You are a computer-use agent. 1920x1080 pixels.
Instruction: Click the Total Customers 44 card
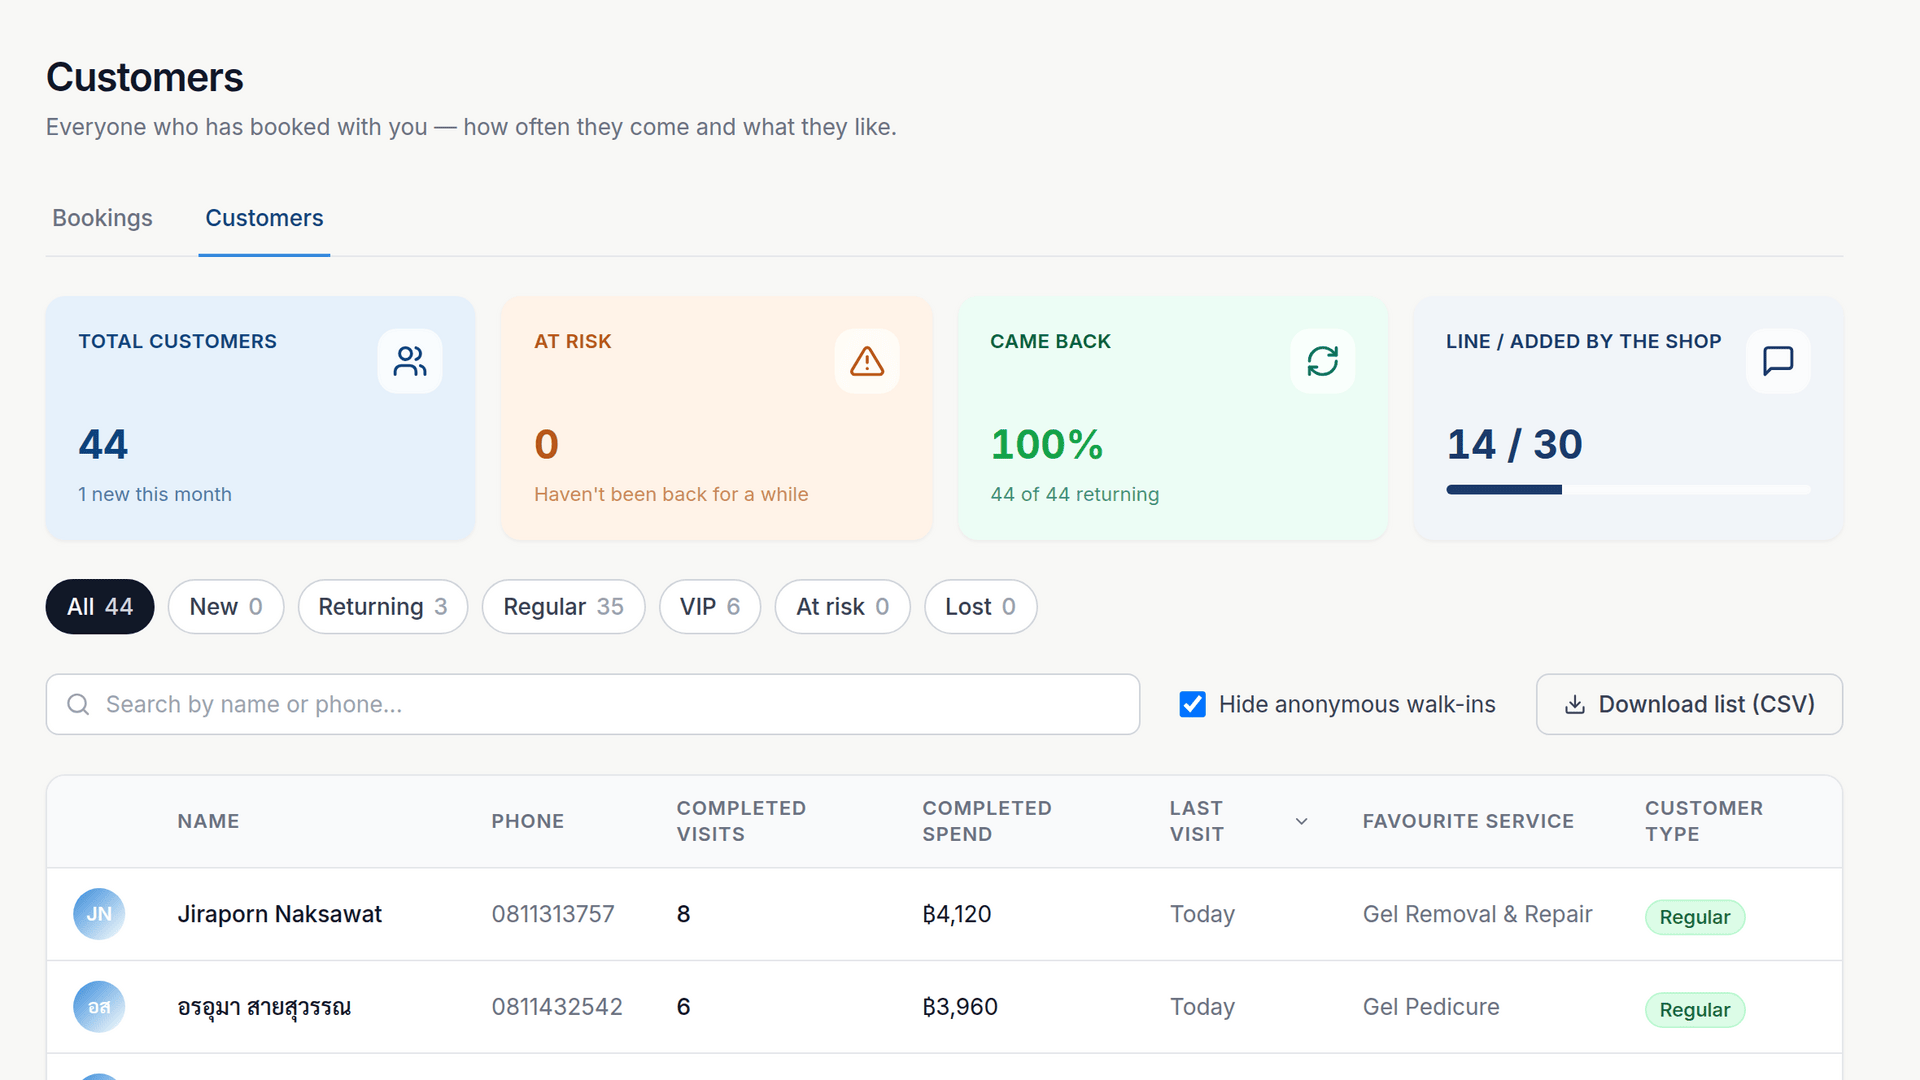click(260, 418)
